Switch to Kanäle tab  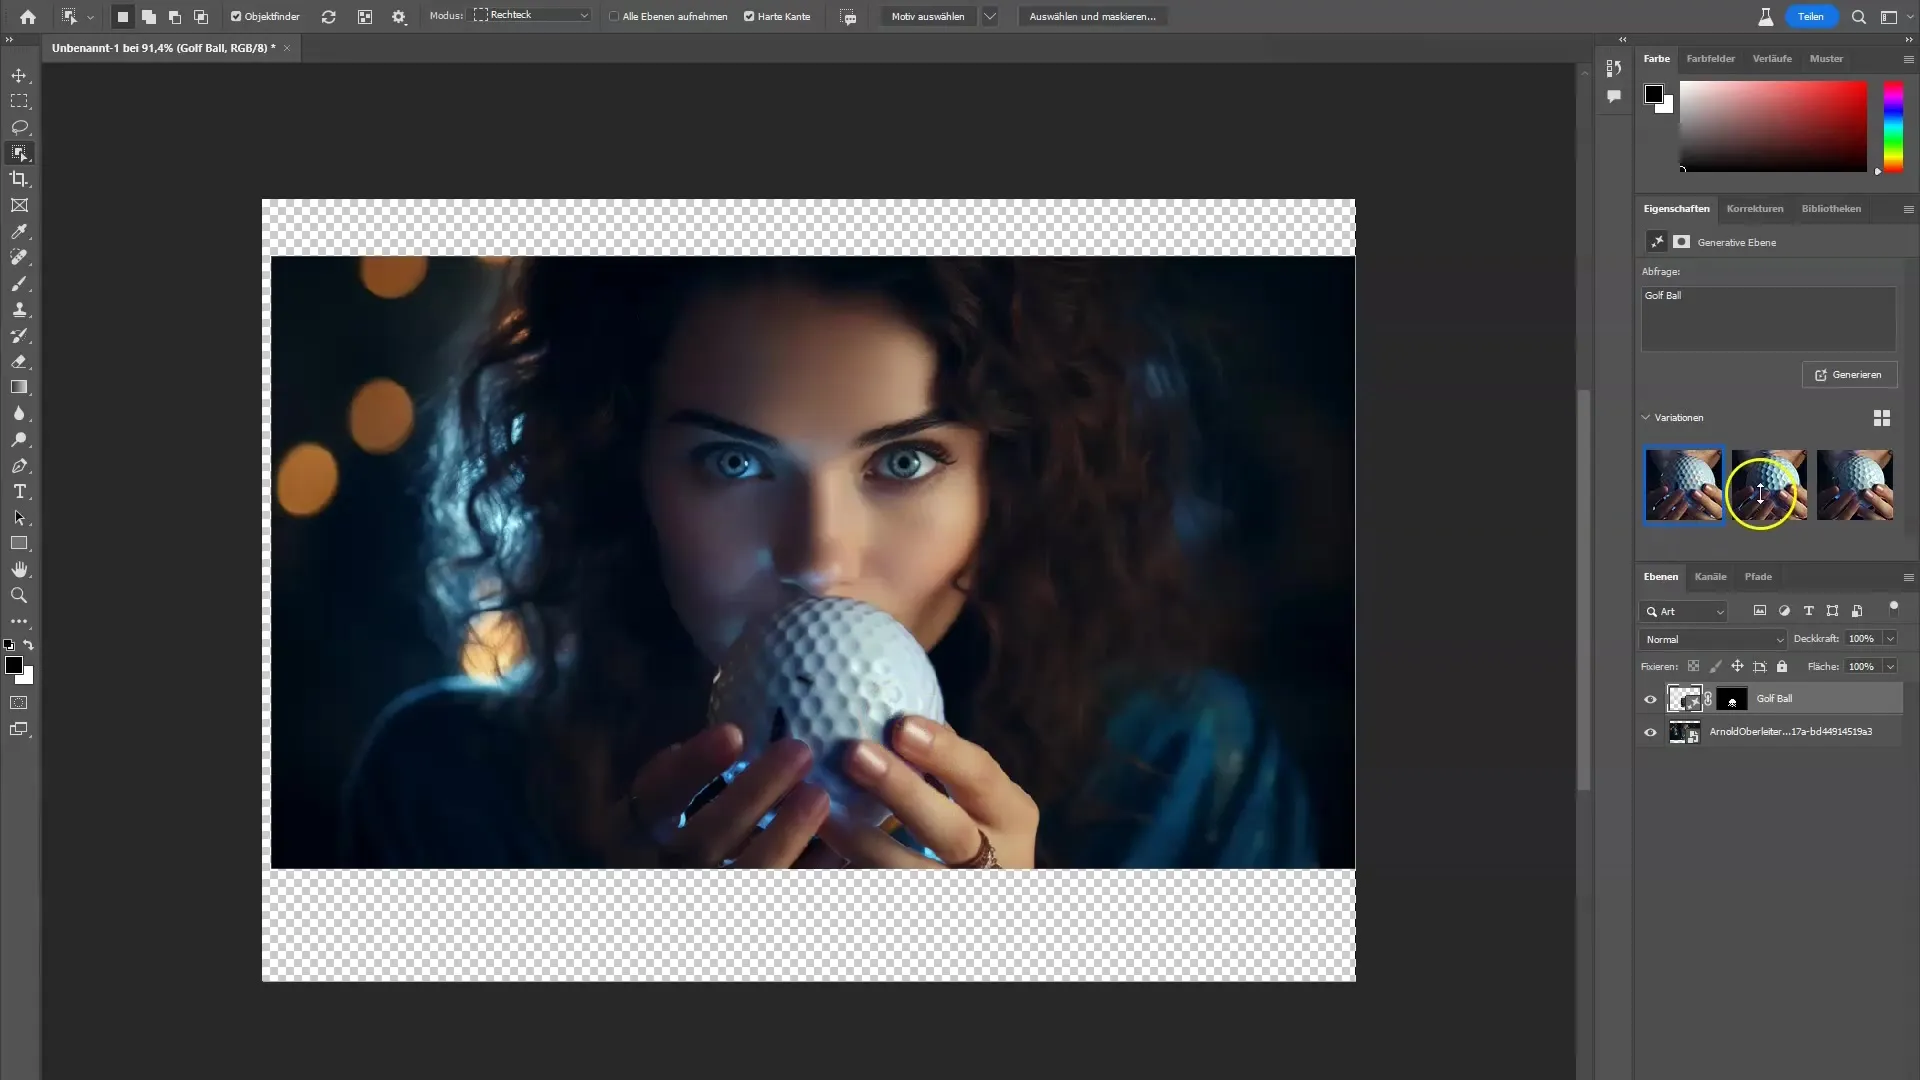click(x=1712, y=576)
